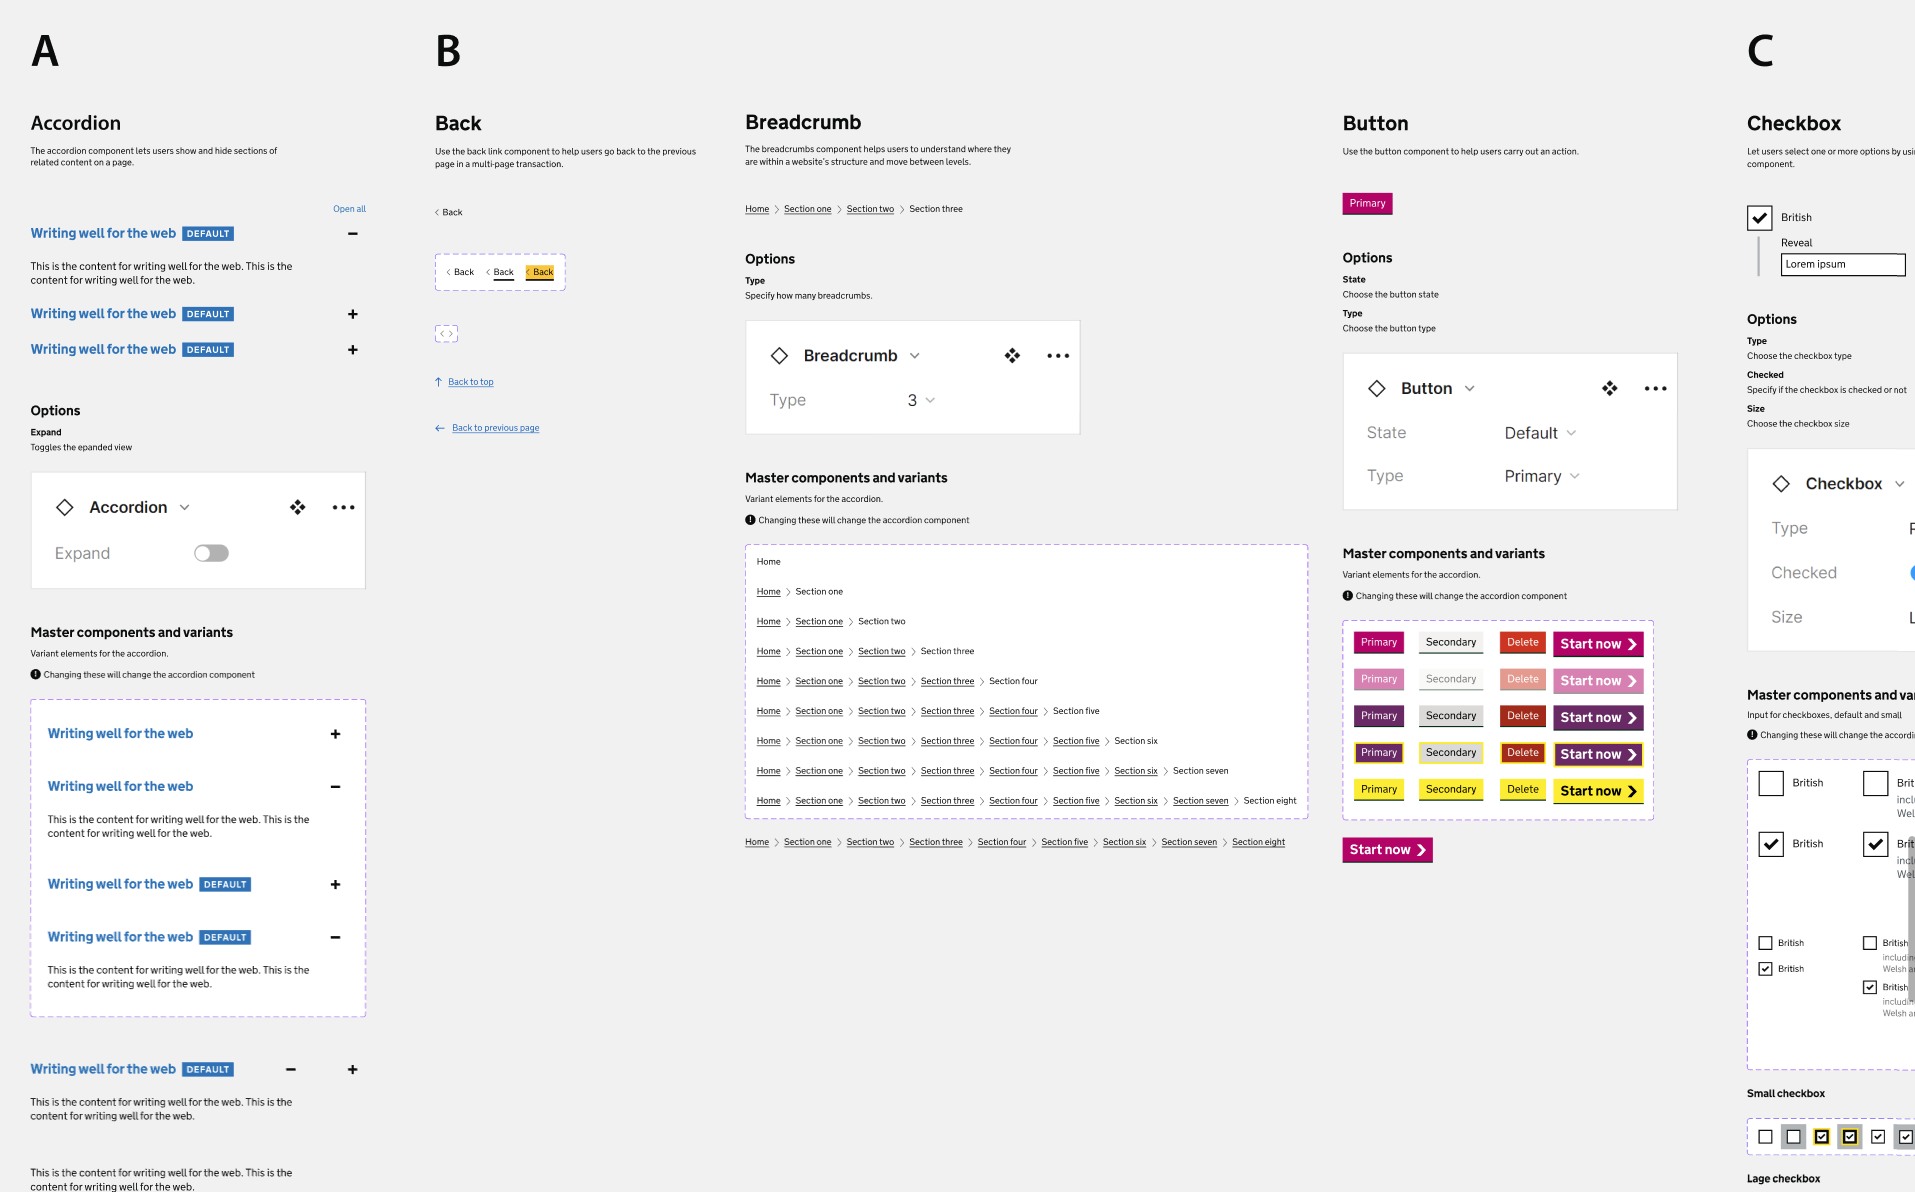Click the yellow highlighted Back variant
Image resolution: width=1915 pixels, height=1192 pixels.
coord(540,272)
